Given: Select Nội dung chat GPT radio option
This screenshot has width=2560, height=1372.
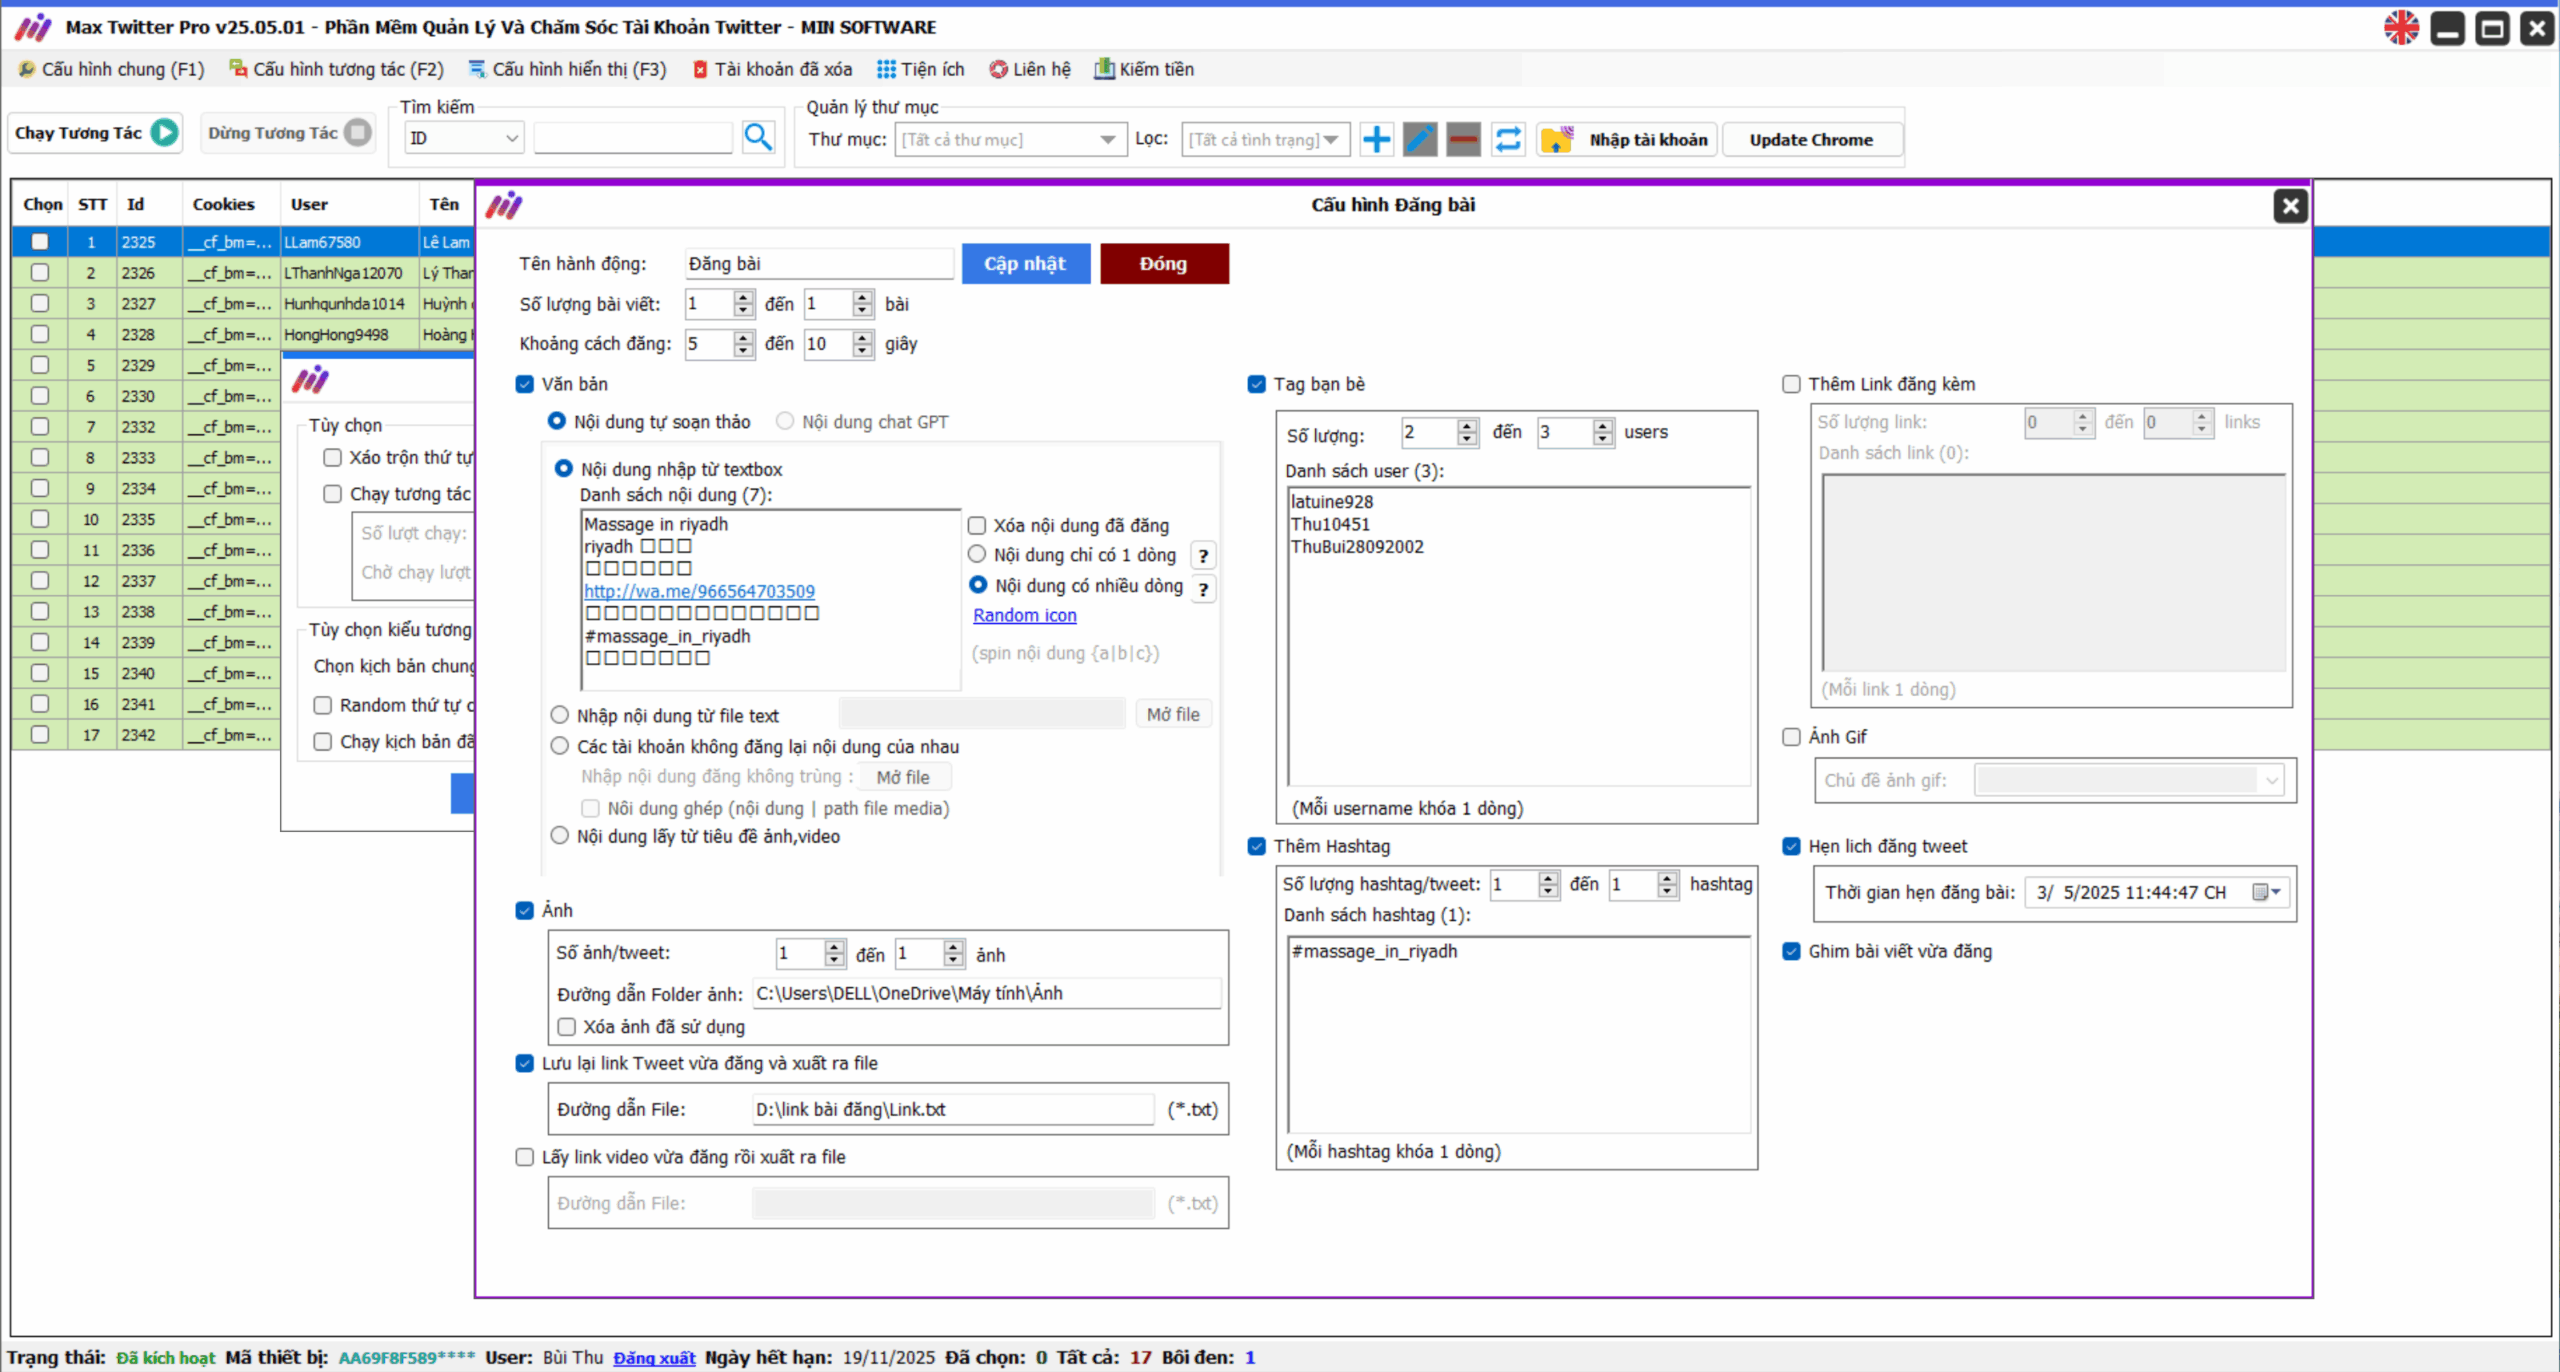Looking at the screenshot, I should click(785, 422).
